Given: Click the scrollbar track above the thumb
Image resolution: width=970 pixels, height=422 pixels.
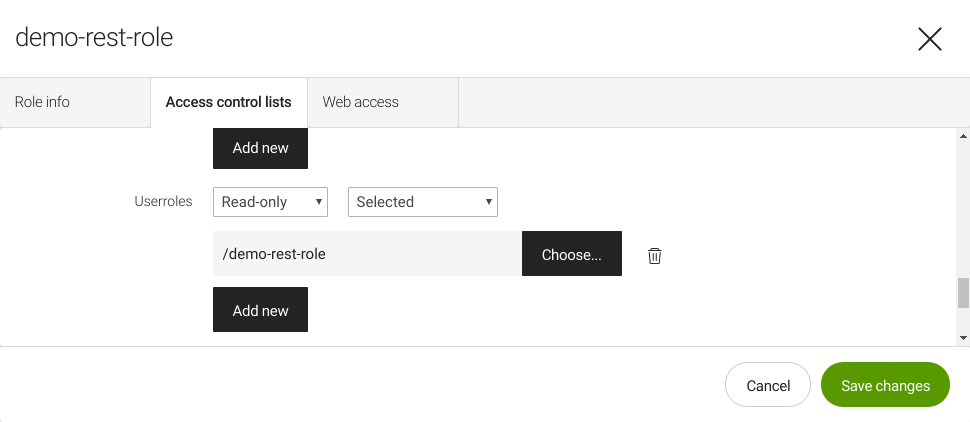Looking at the screenshot, I should coord(963,210).
